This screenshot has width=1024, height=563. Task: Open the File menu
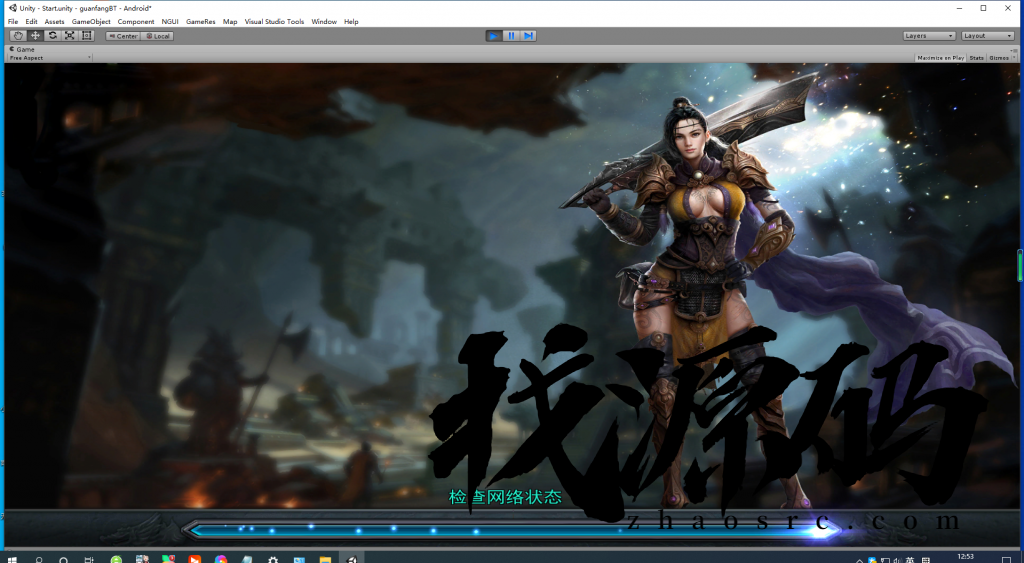click(13, 22)
